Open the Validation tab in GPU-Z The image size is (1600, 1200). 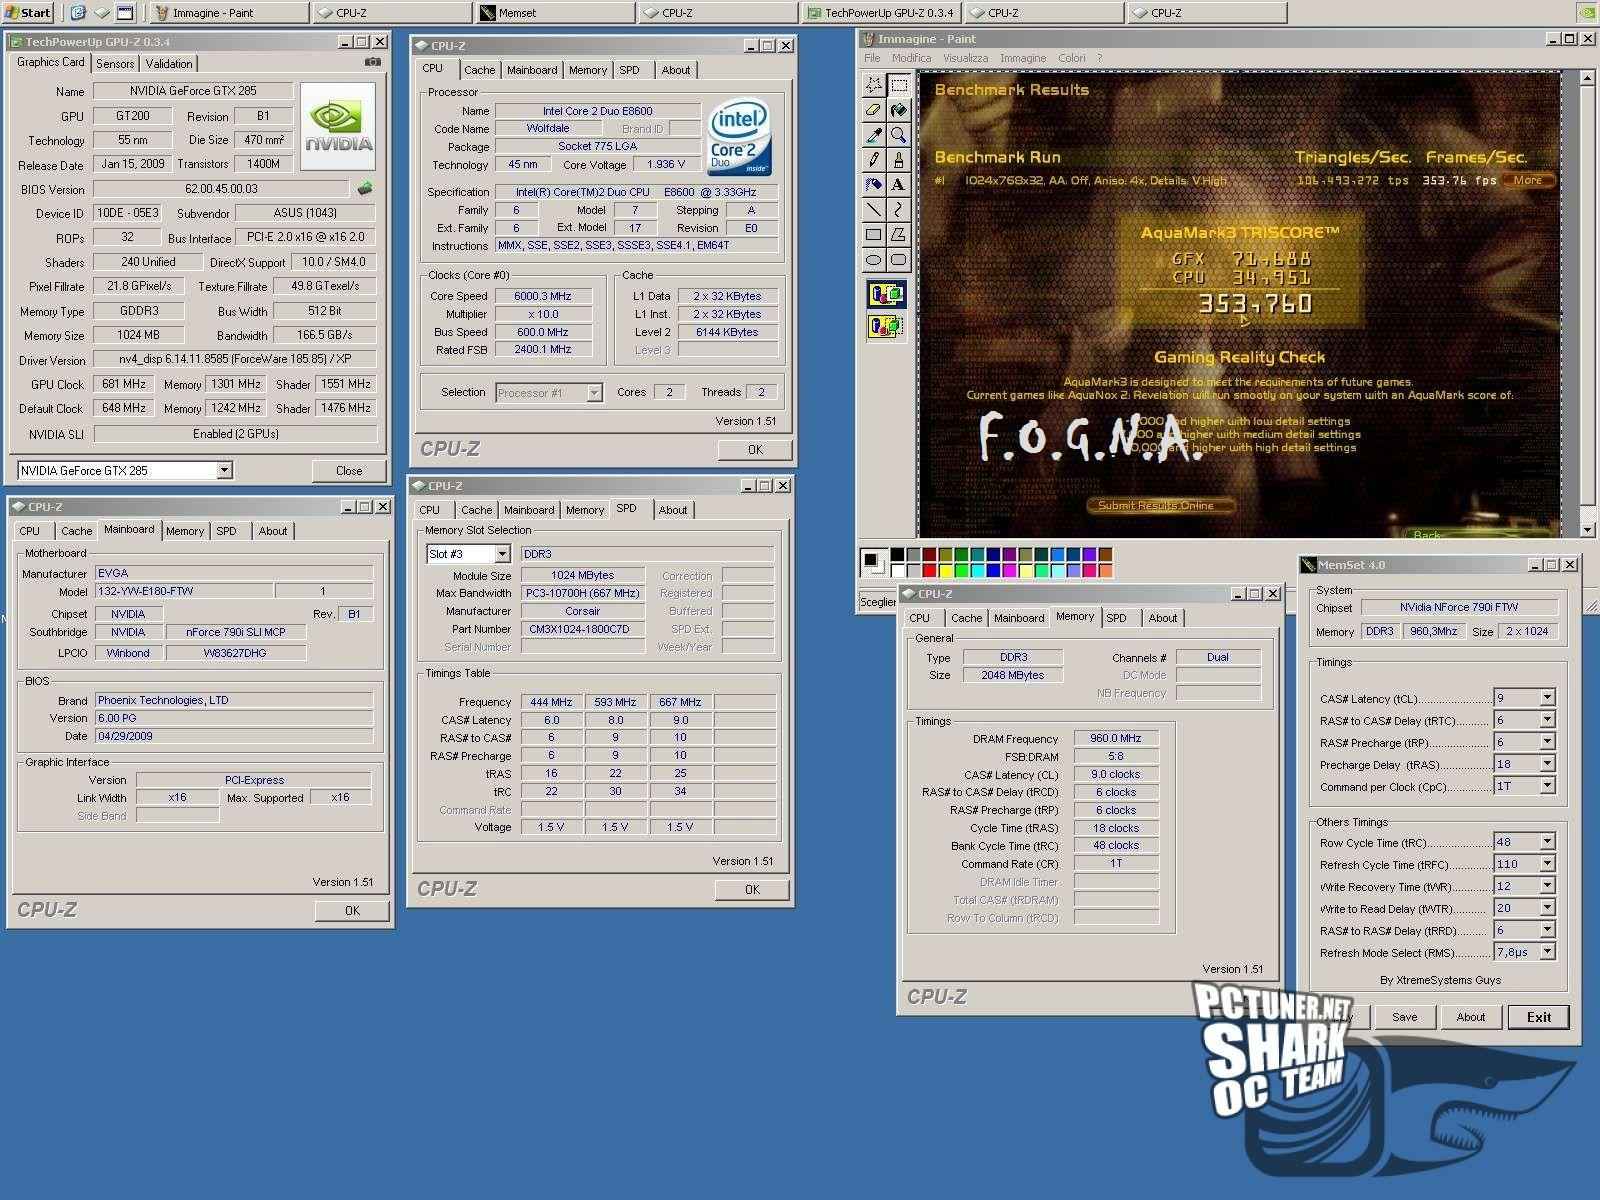[x=169, y=63]
